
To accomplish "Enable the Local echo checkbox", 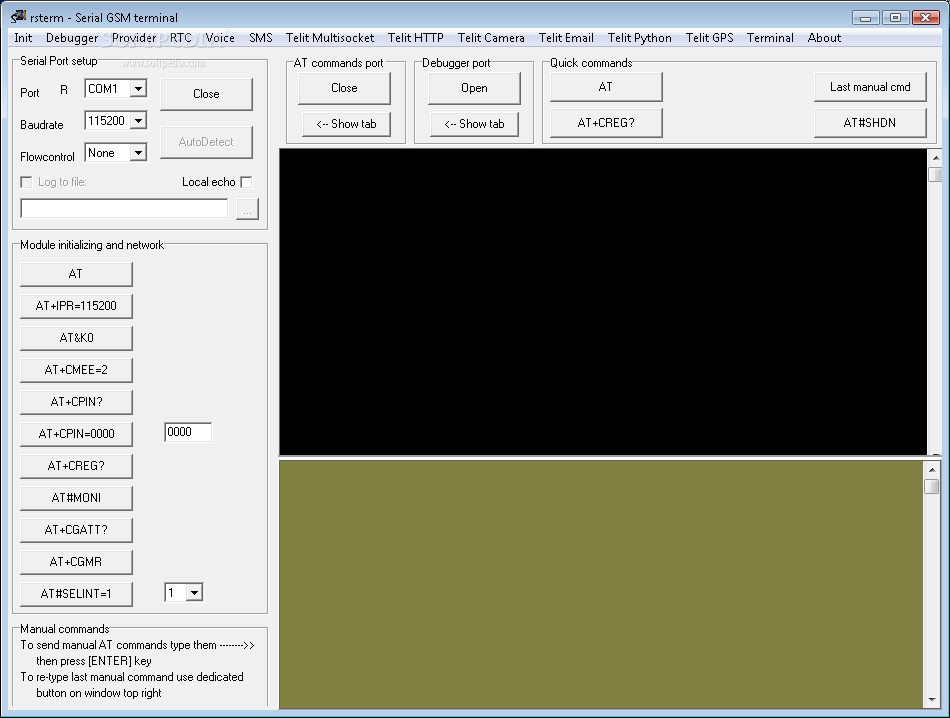I will coord(246,182).
